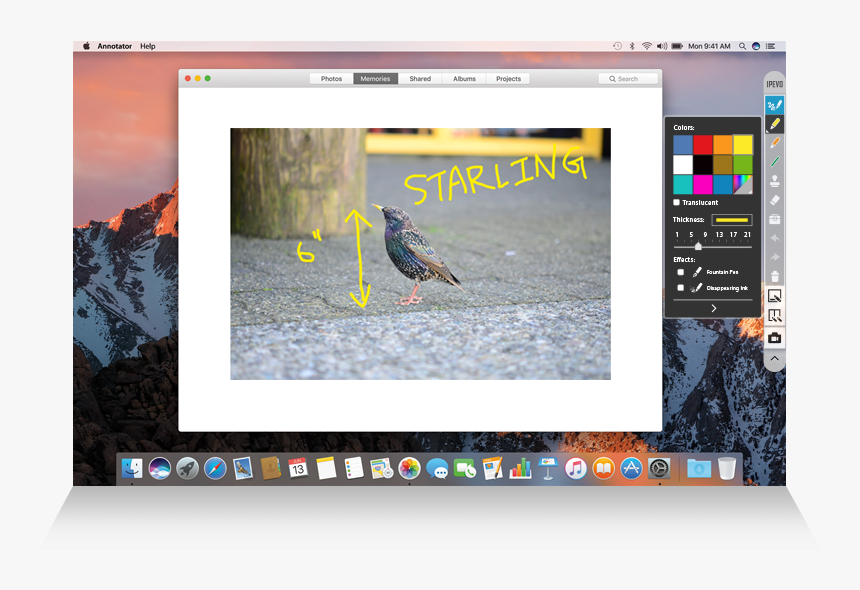Image resolution: width=860 pixels, height=590 pixels.
Task: Pick the green color swatch
Action: tap(743, 164)
